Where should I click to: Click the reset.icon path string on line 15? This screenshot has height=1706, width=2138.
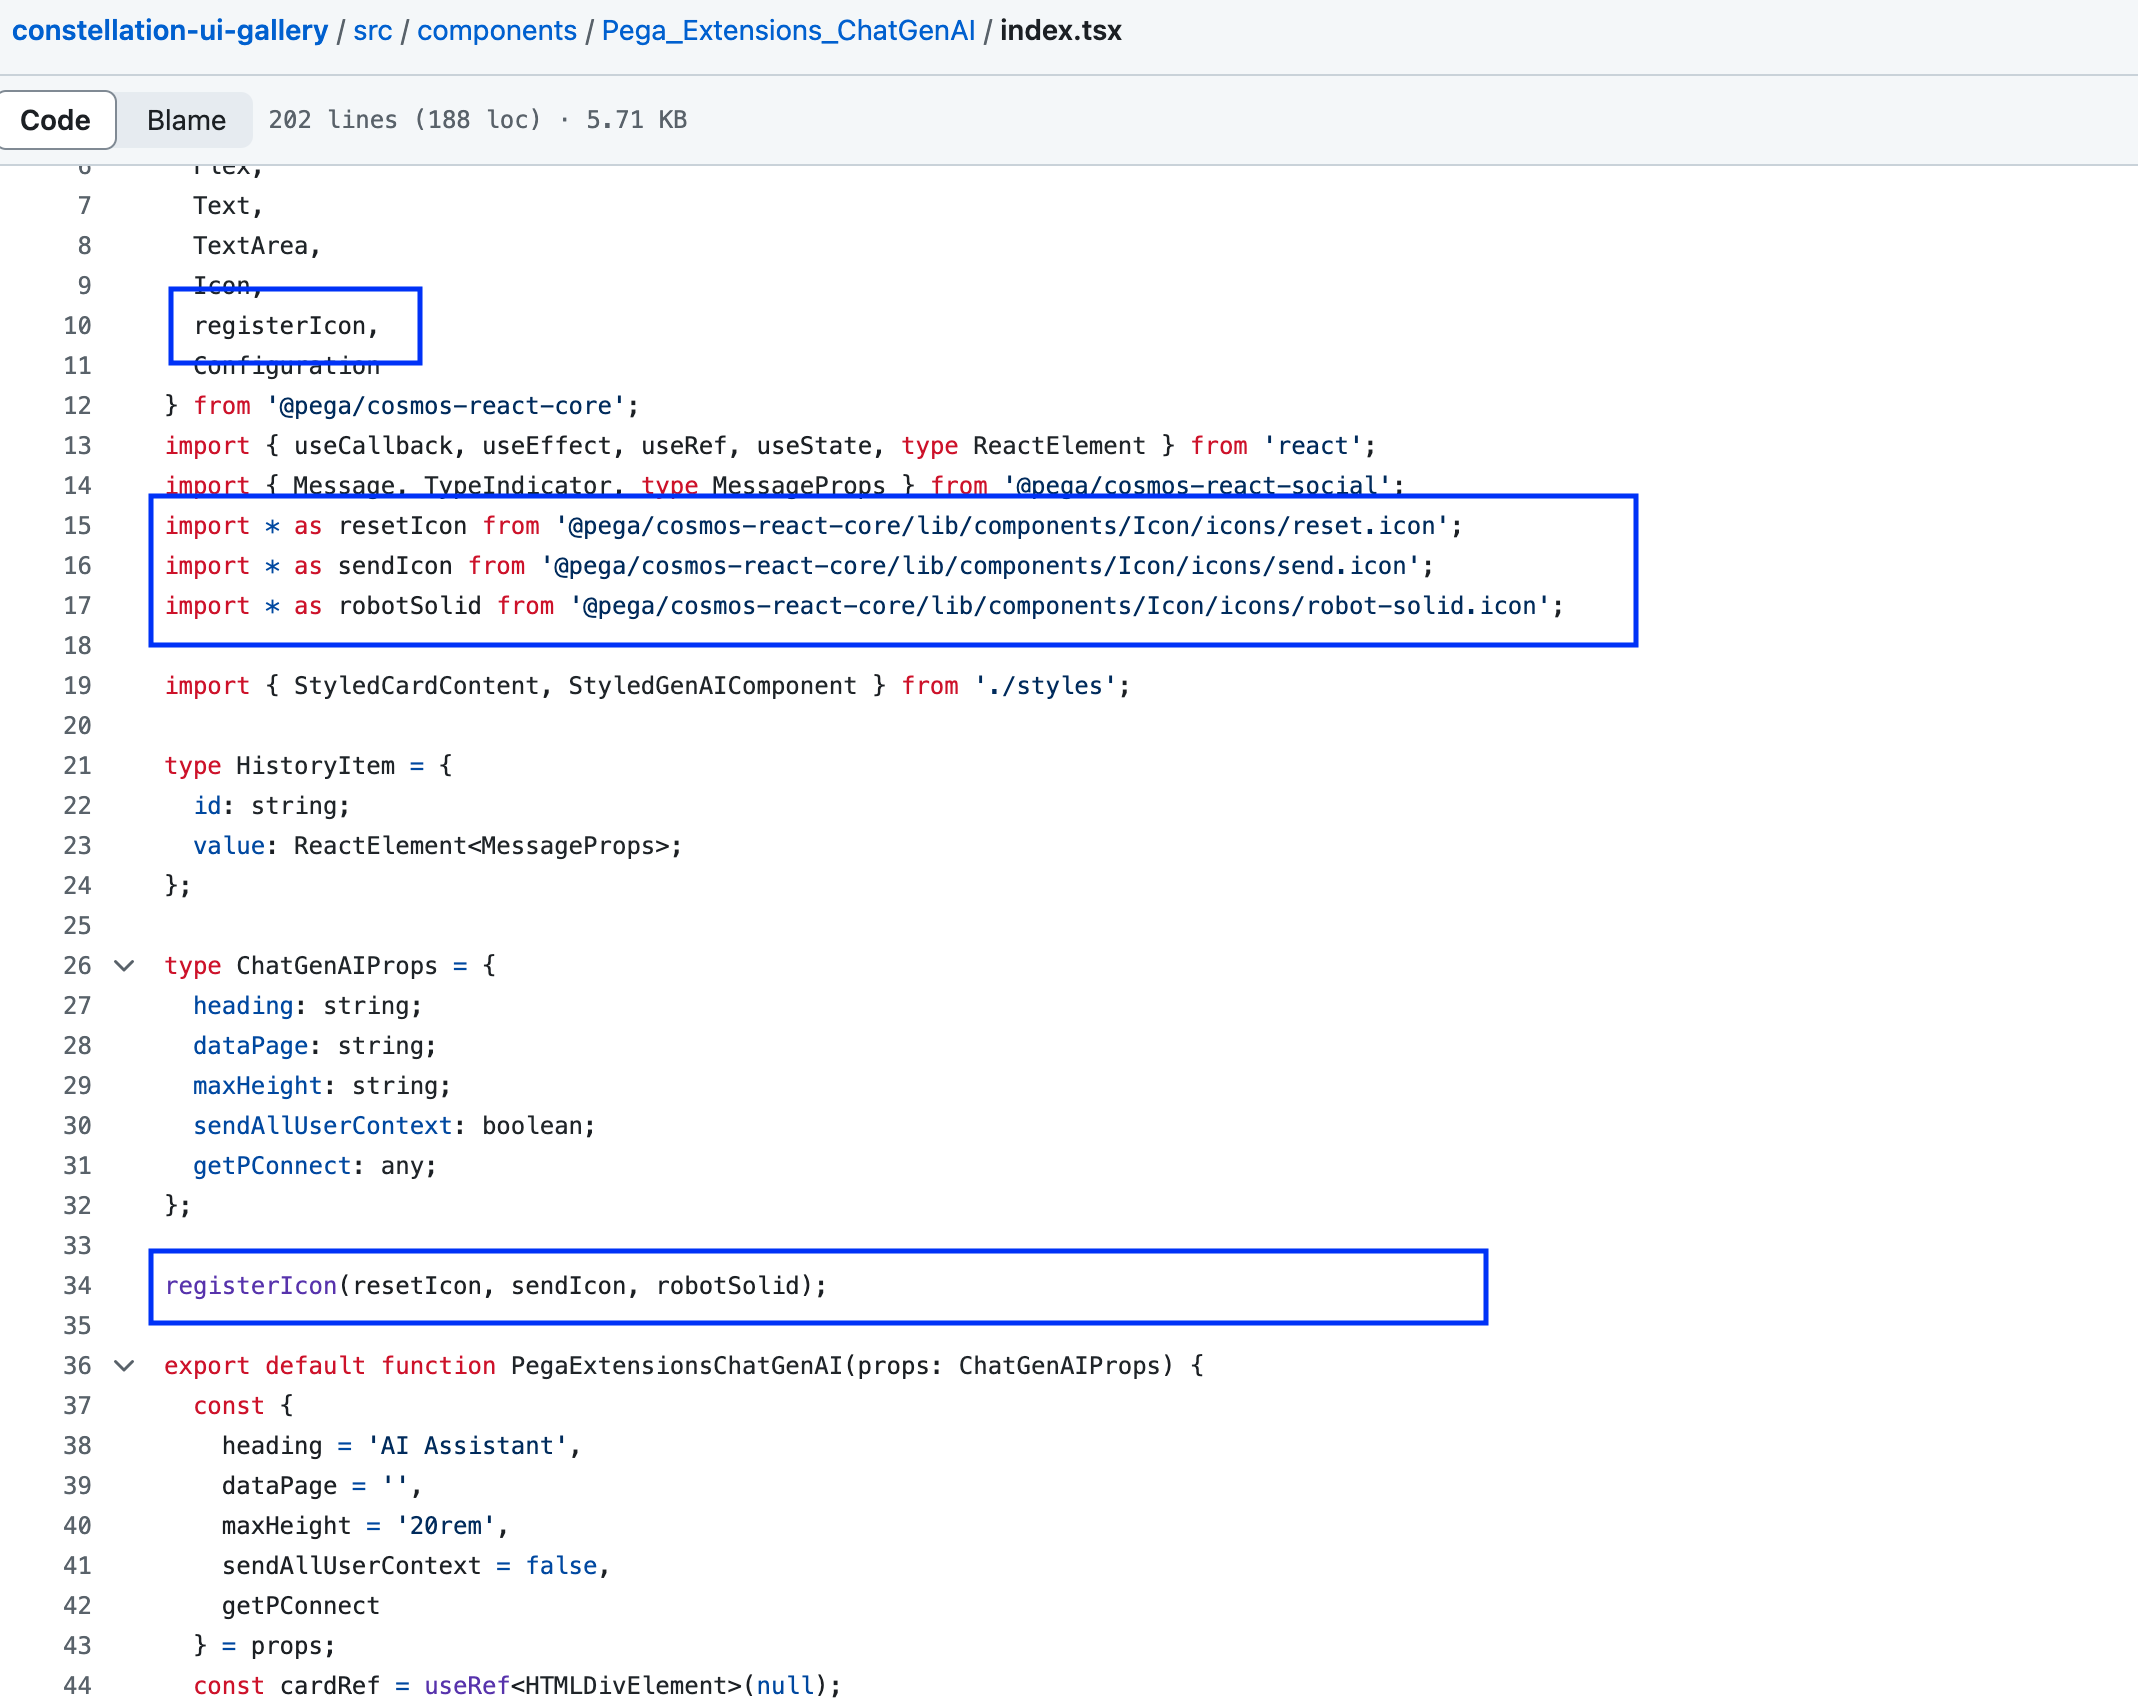pos(1002,526)
